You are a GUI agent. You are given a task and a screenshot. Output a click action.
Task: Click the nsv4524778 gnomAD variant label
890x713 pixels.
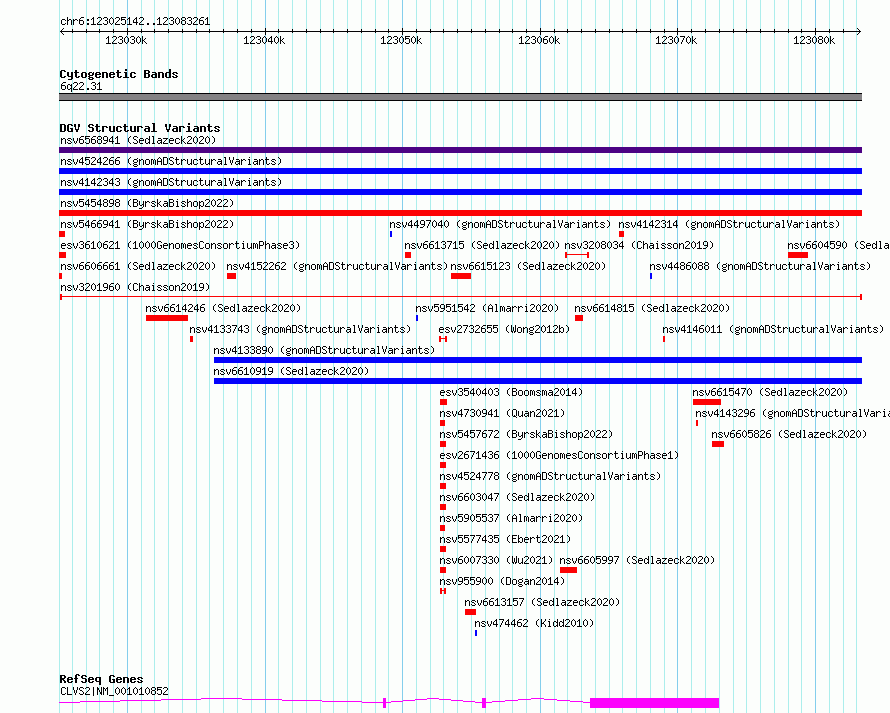pyautogui.click(x=550, y=476)
